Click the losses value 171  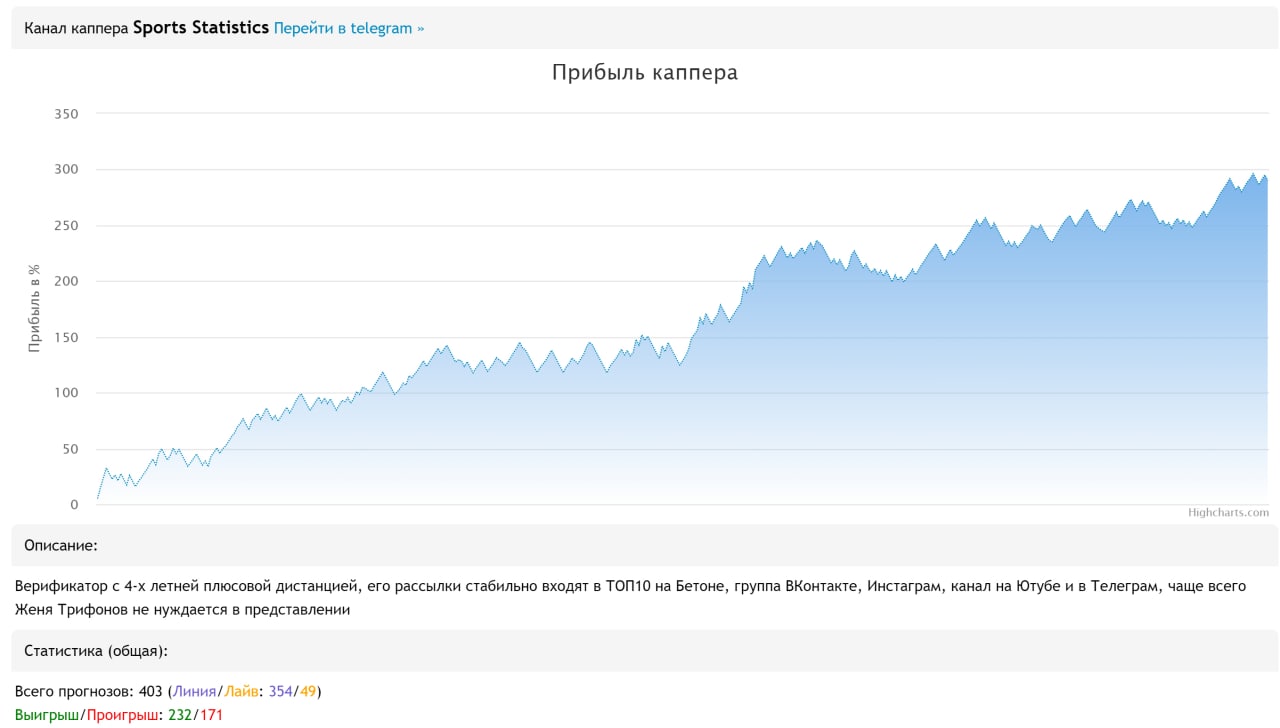(x=211, y=715)
